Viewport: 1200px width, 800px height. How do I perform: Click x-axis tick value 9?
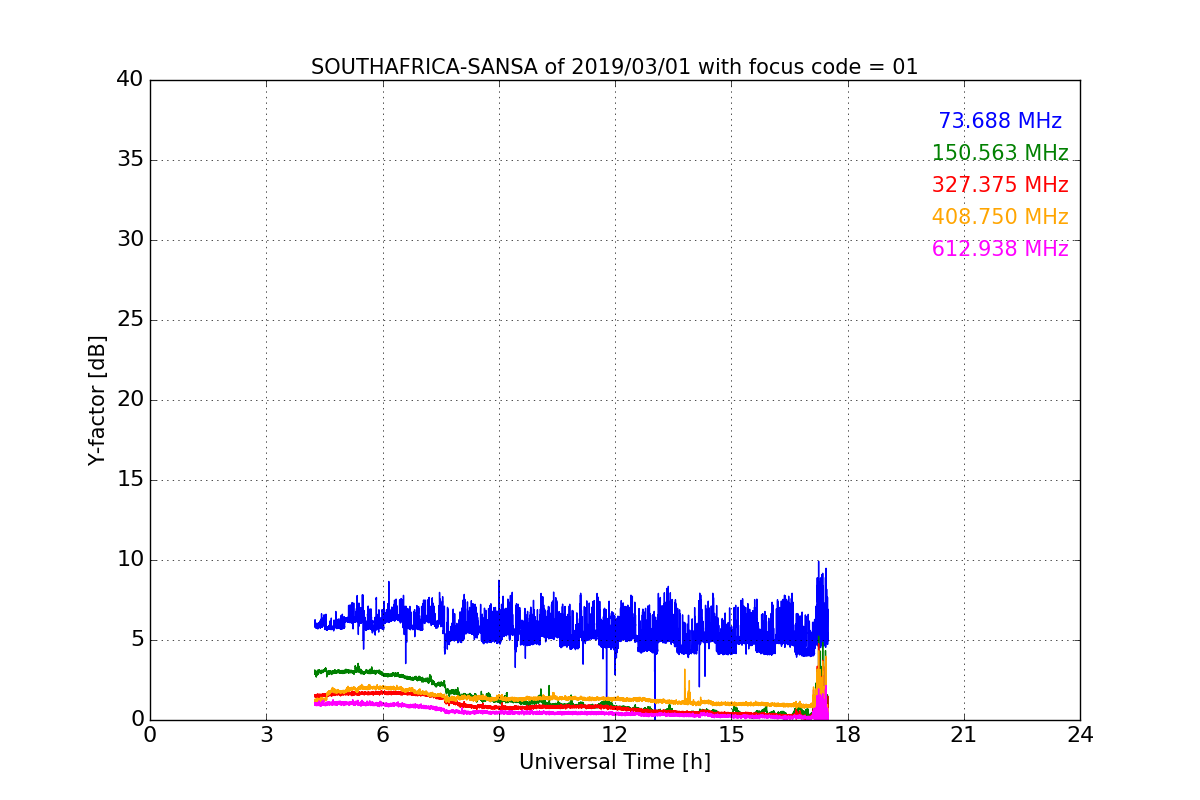pos(499,735)
